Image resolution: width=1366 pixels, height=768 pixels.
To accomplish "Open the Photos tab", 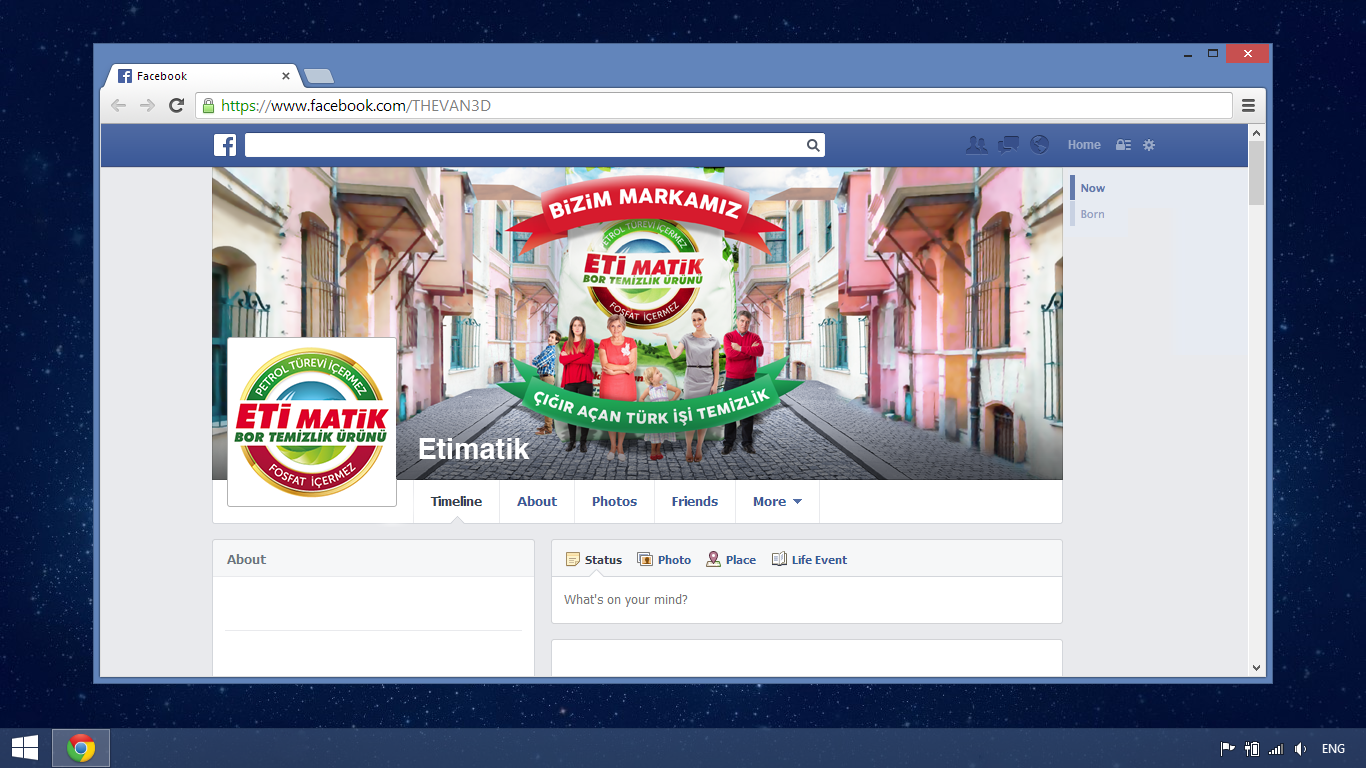I will [x=614, y=502].
